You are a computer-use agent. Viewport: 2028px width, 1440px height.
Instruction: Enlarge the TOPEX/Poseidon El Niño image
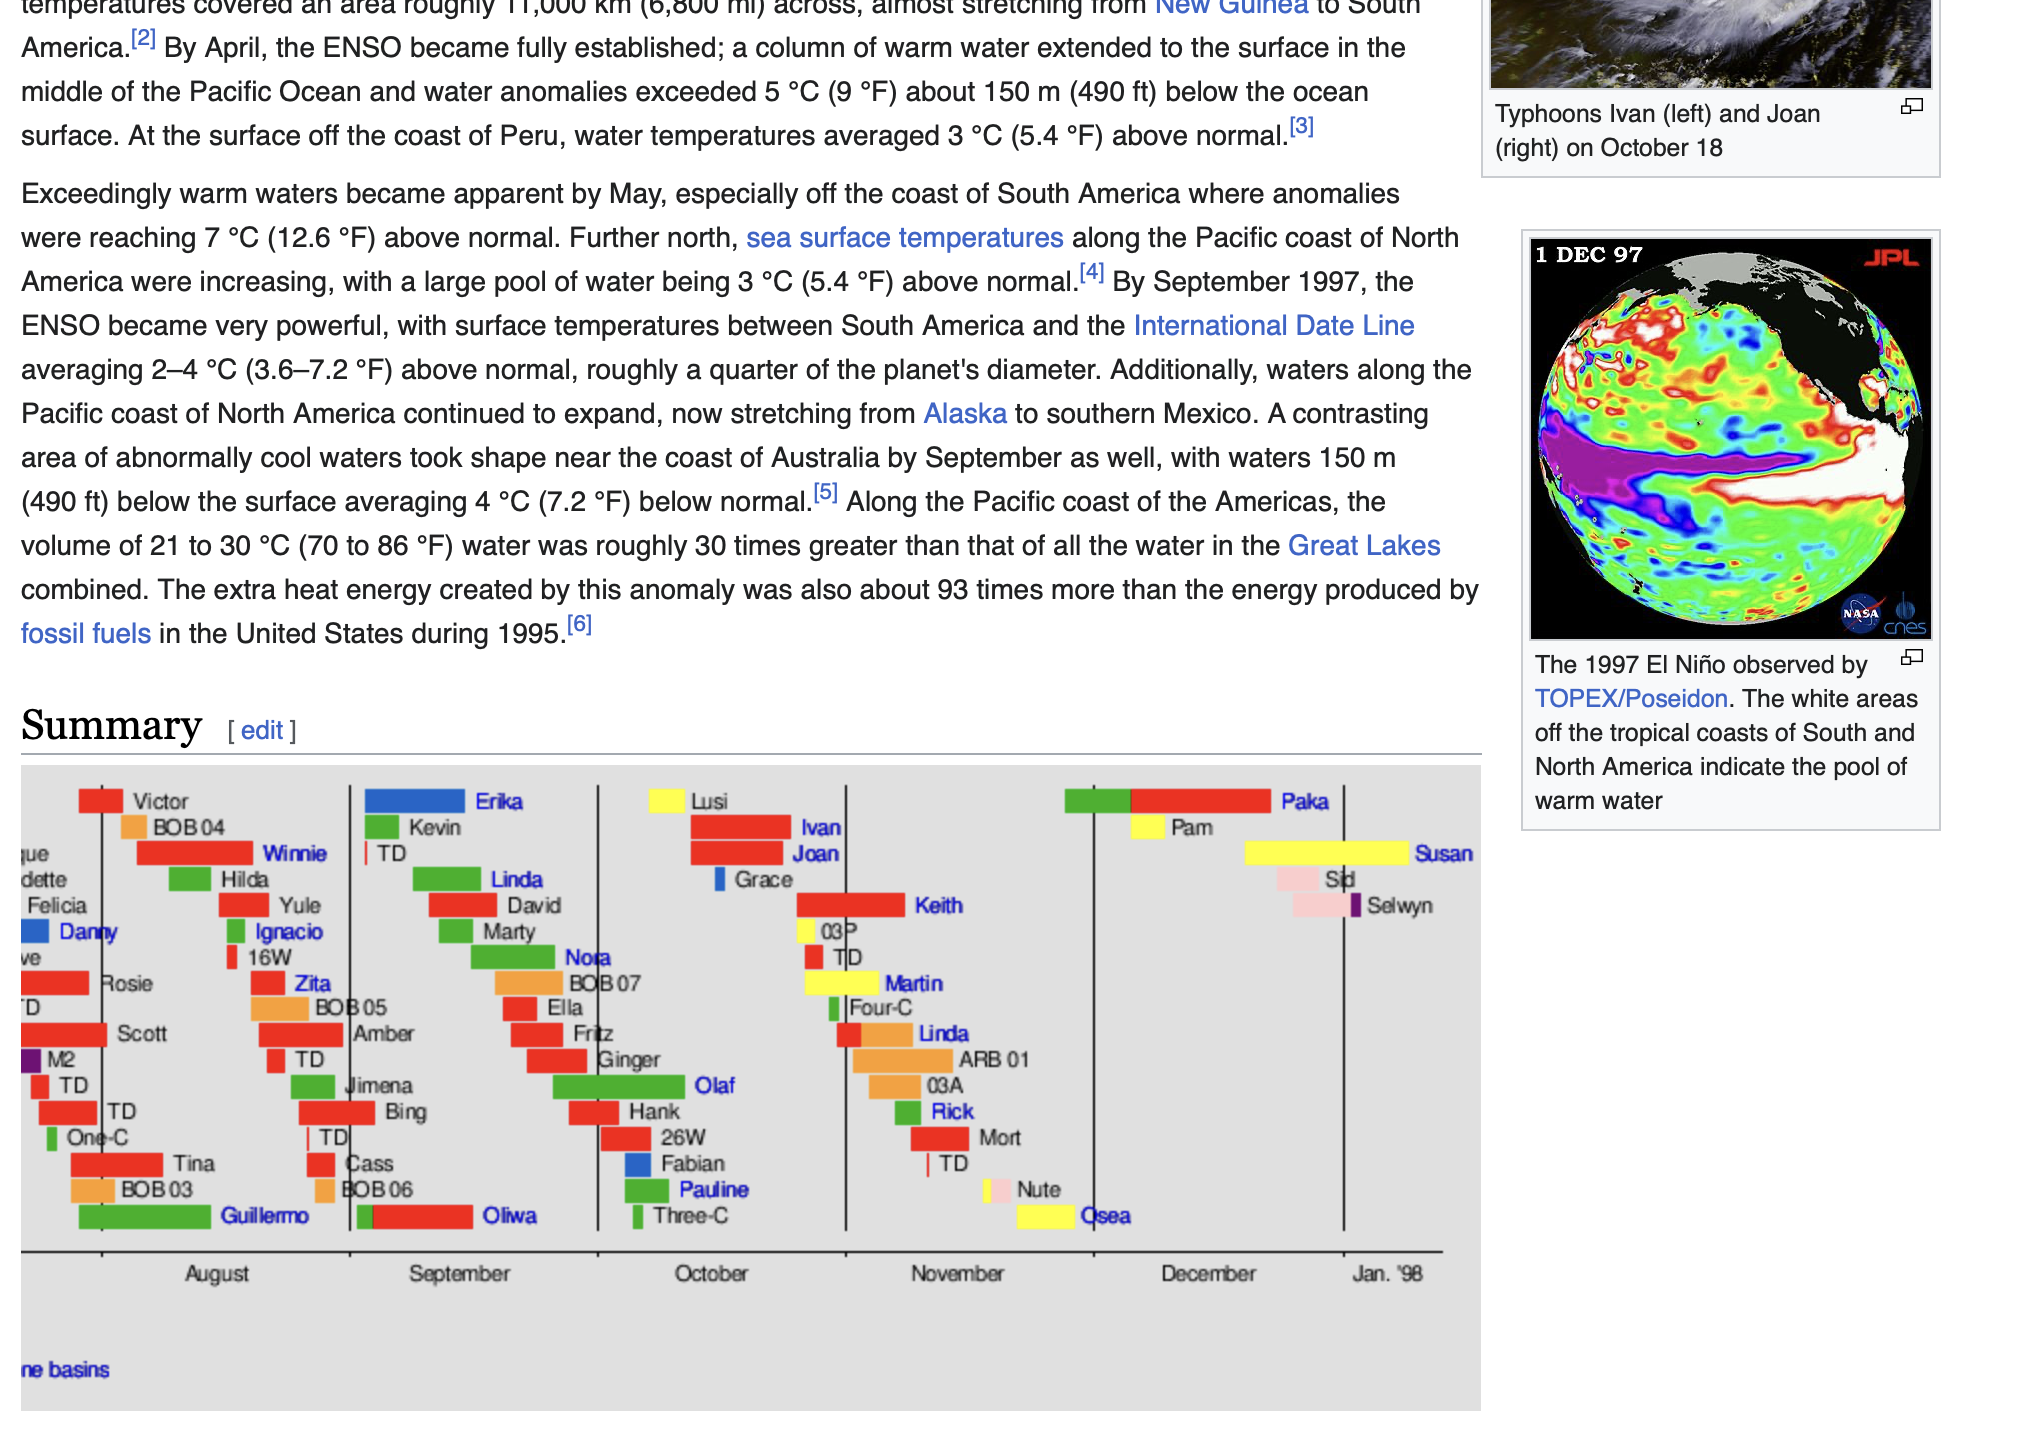pos(1911,658)
